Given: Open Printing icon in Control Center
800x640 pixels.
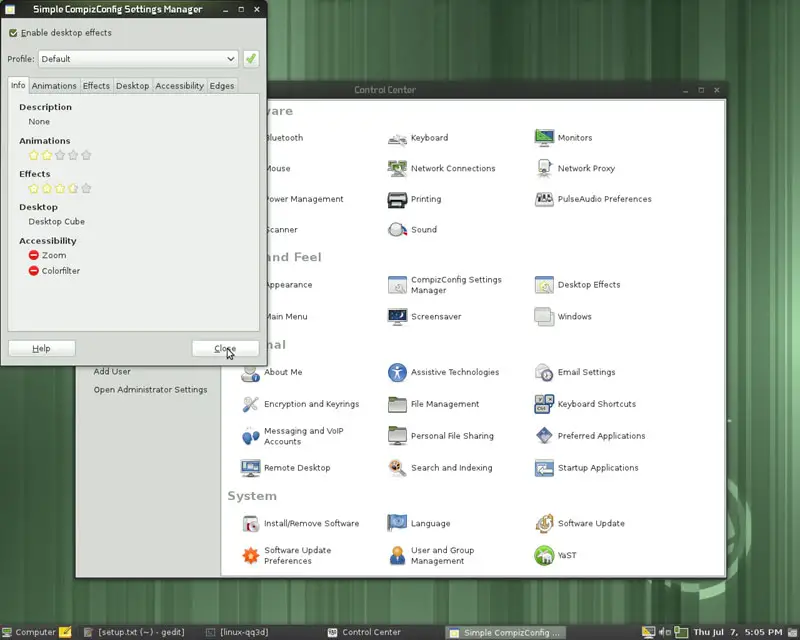Looking at the screenshot, I should click(397, 200).
